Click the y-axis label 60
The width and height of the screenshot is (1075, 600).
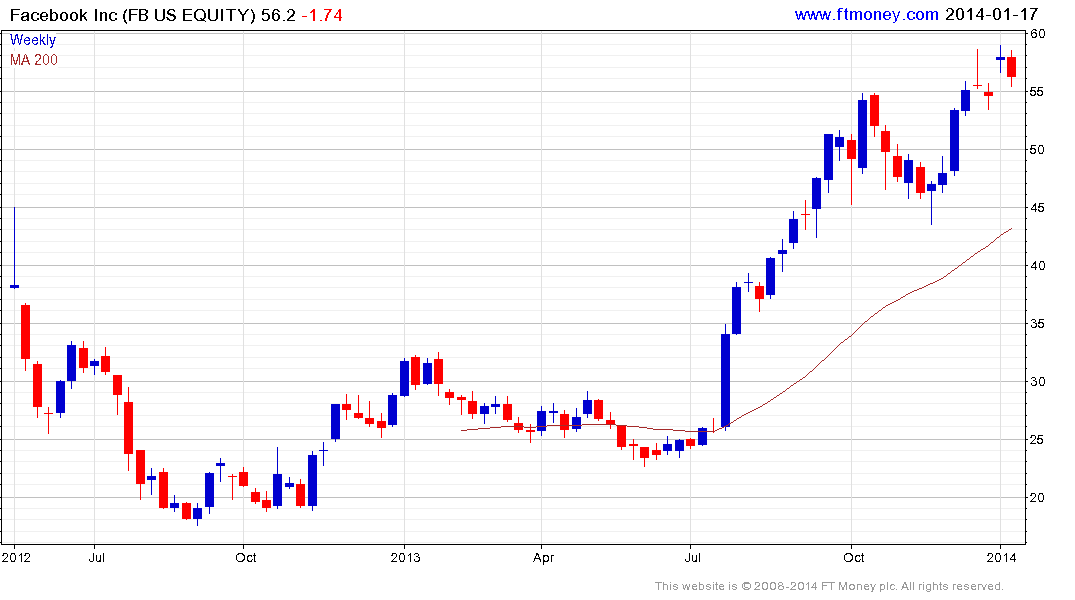[x=1038, y=34]
